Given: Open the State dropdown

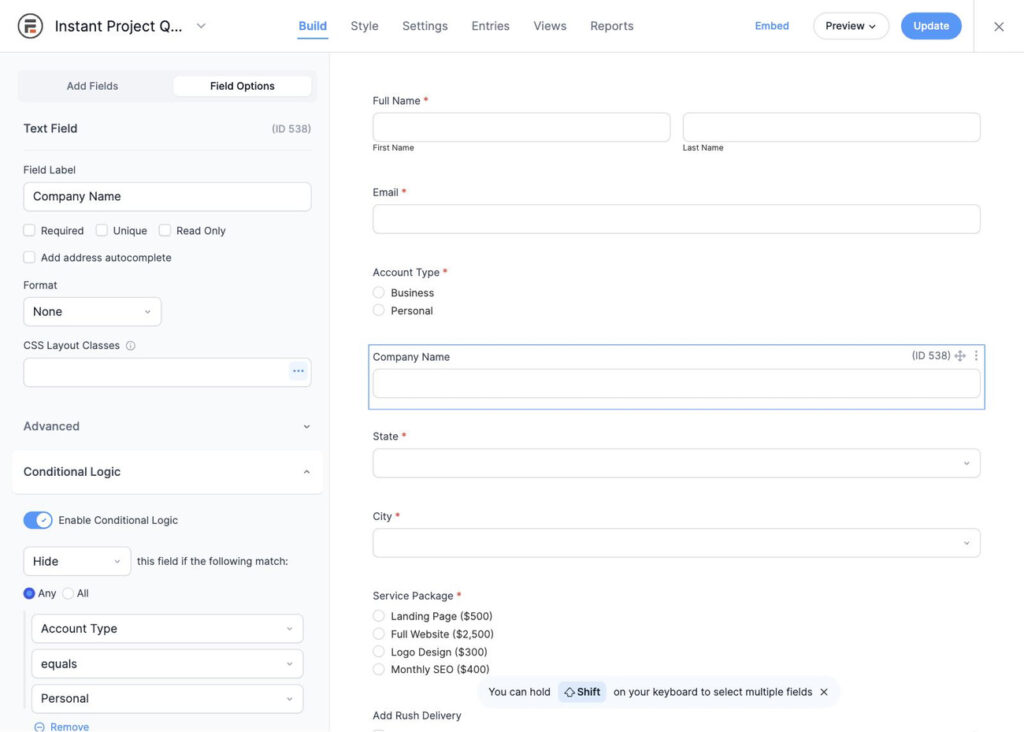Looking at the screenshot, I should pyautogui.click(x=676, y=463).
